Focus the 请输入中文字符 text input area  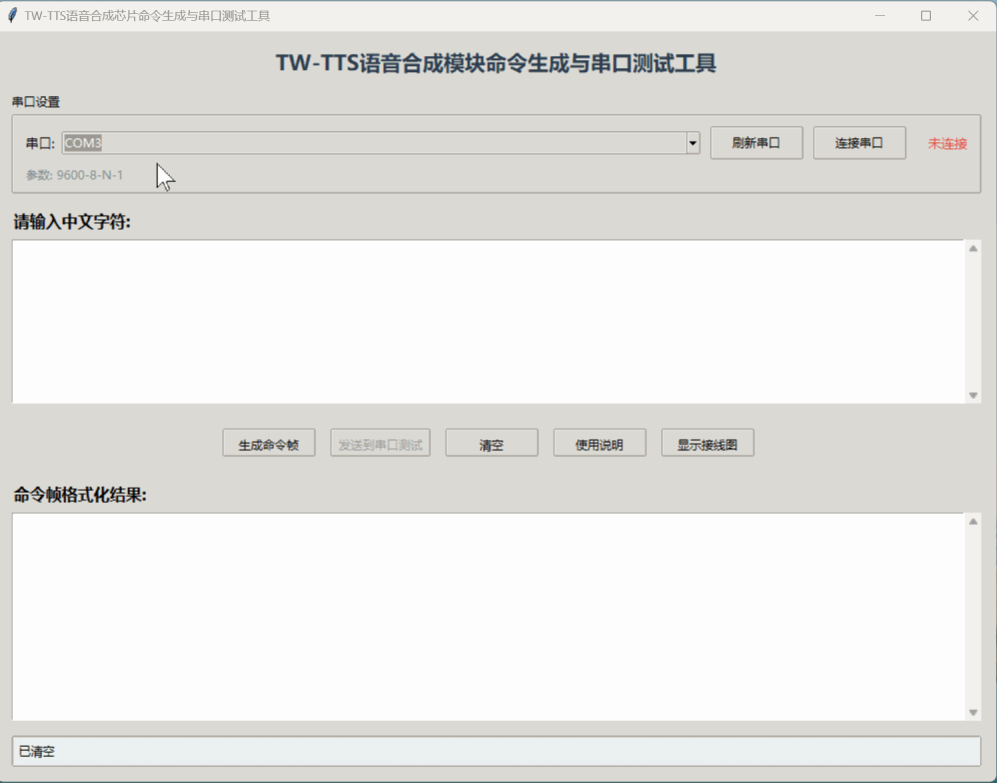[x=487, y=321]
